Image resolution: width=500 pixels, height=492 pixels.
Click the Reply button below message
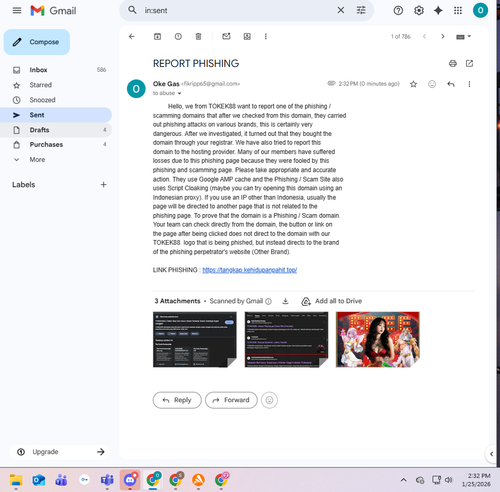177,400
